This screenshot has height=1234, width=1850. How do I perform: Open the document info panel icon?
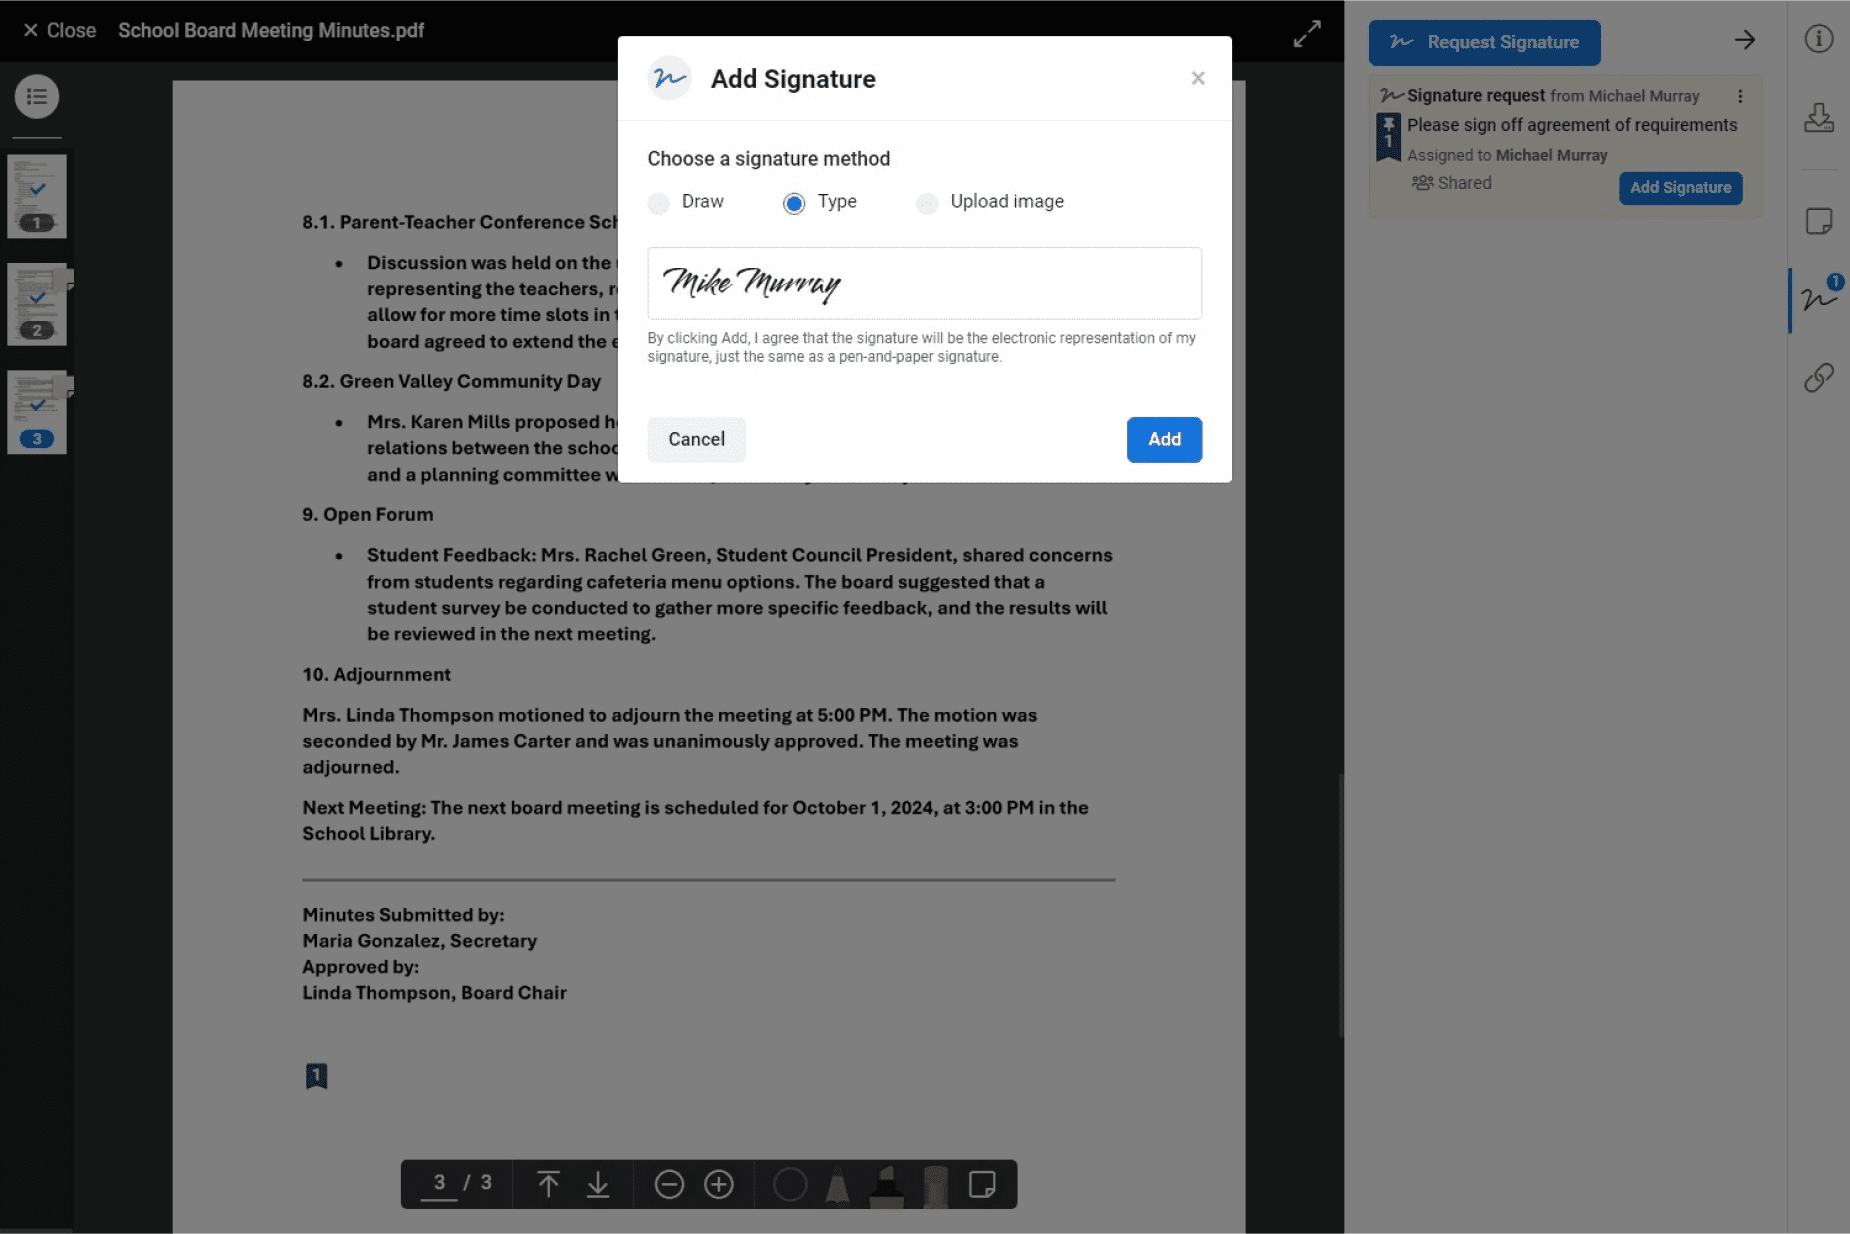click(1818, 39)
